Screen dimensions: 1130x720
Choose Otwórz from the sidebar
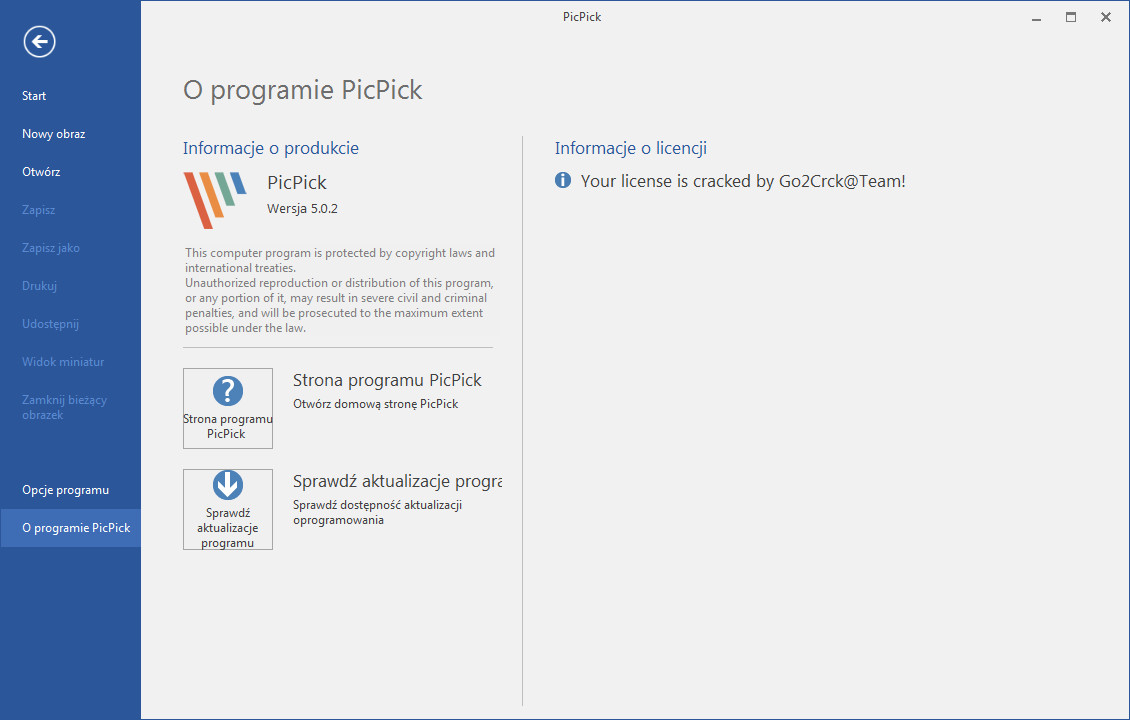(71, 172)
